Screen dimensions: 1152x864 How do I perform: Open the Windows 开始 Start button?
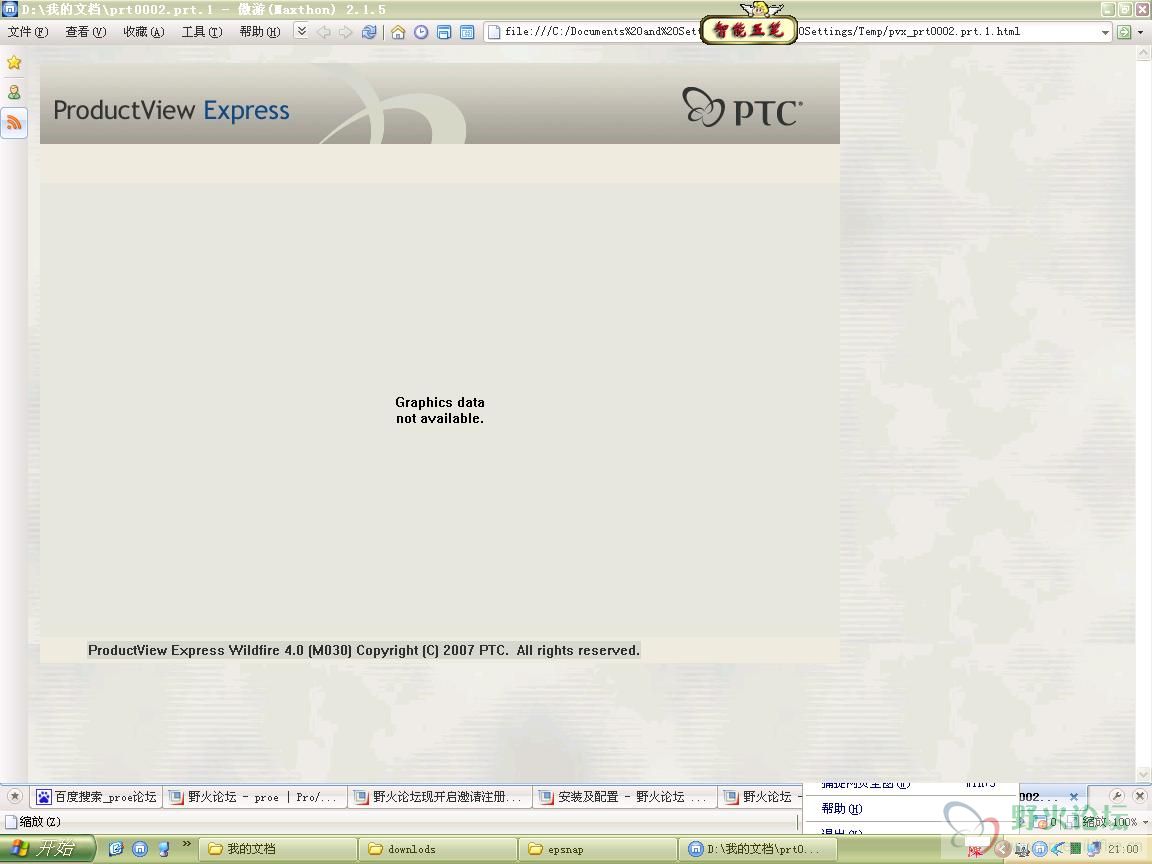pyautogui.click(x=46, y=849)
